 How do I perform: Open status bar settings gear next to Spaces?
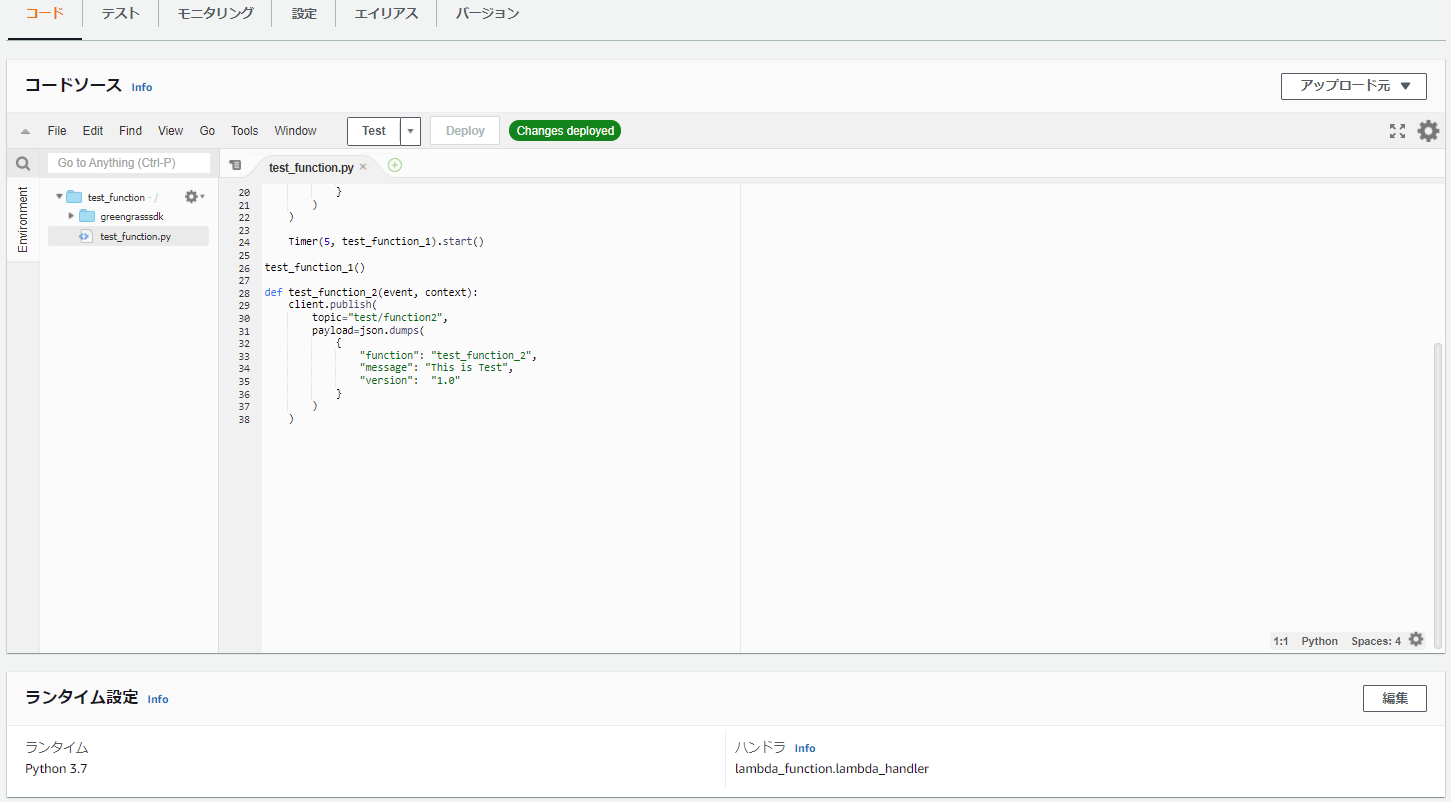1416,640
